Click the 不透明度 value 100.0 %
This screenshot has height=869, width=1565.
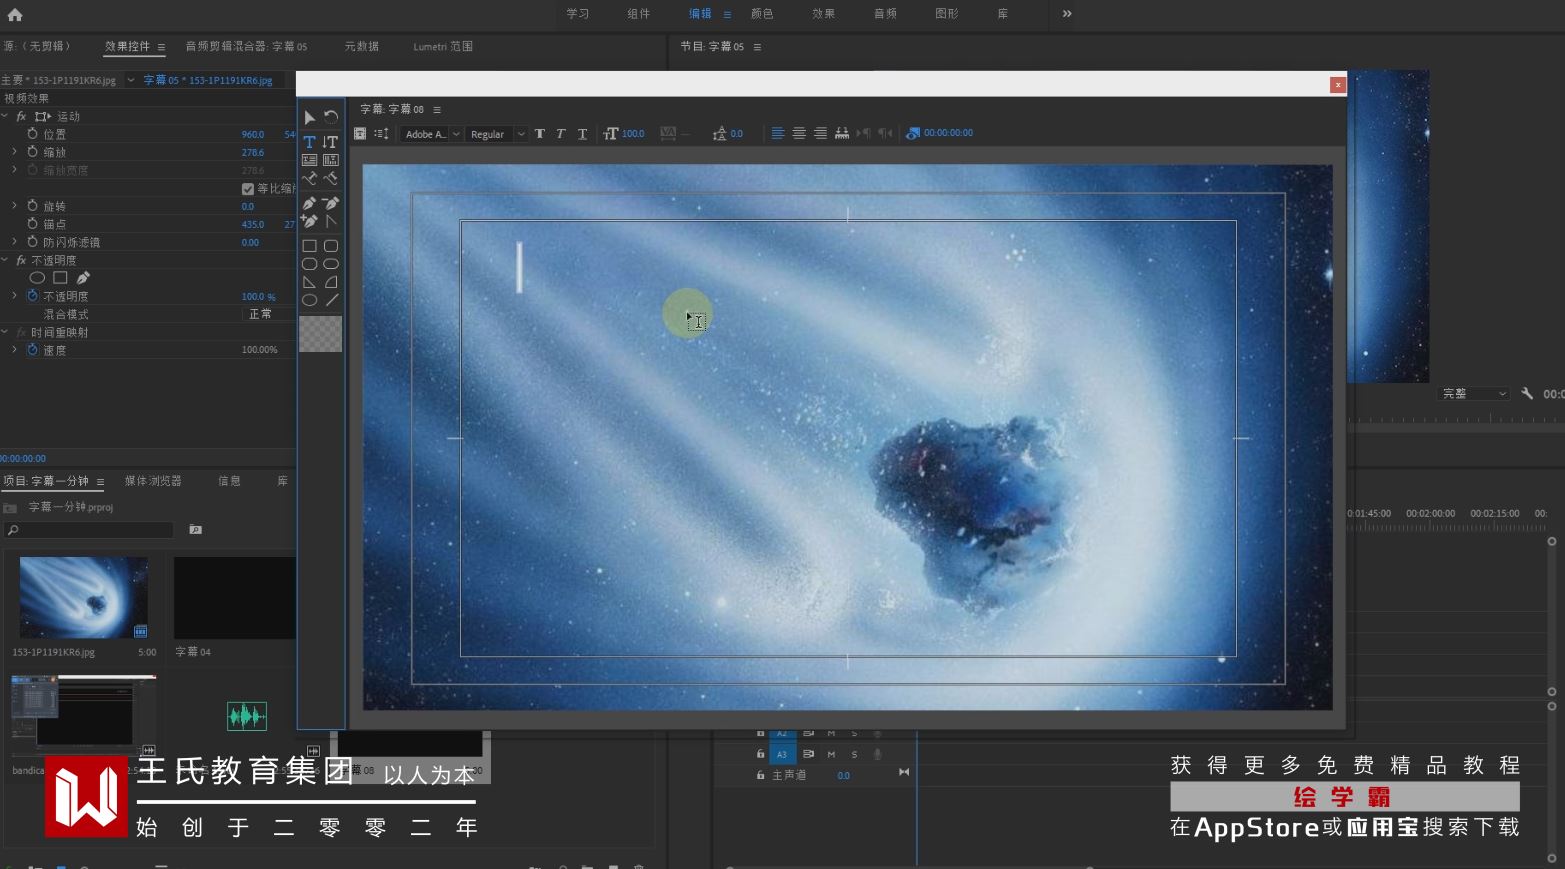pos(258,296)
